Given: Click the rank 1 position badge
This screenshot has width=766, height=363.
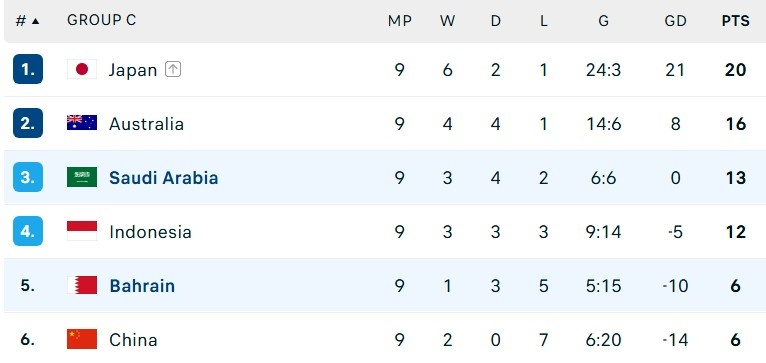Looking at the screenshot, I should 28,69.
